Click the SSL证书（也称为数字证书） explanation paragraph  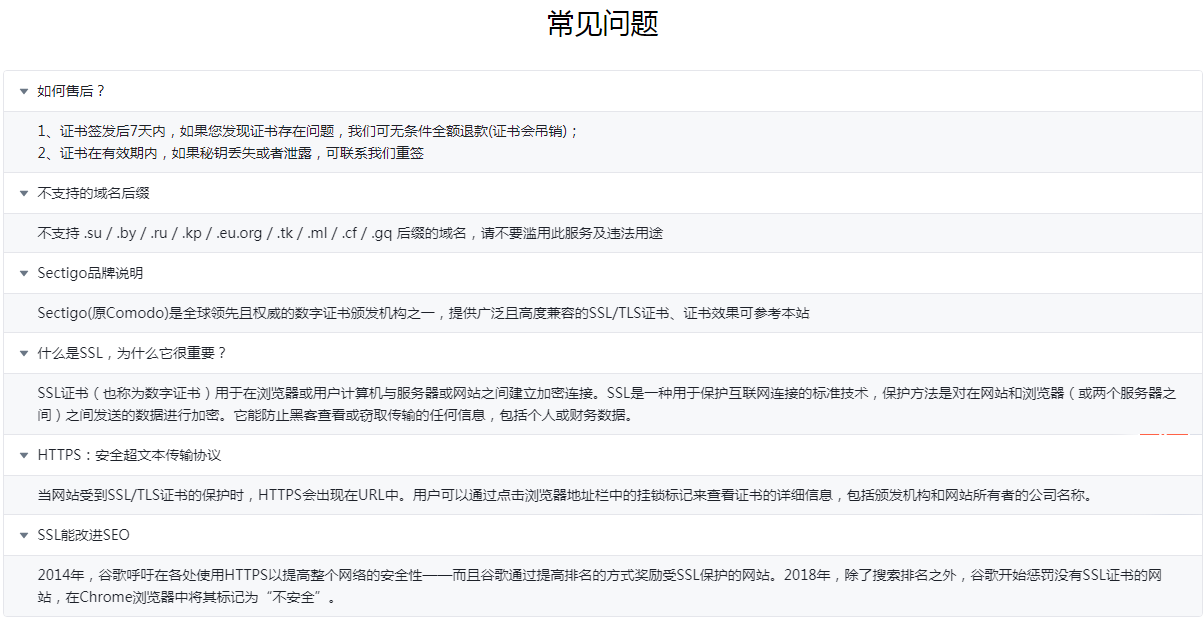point(606,403)
